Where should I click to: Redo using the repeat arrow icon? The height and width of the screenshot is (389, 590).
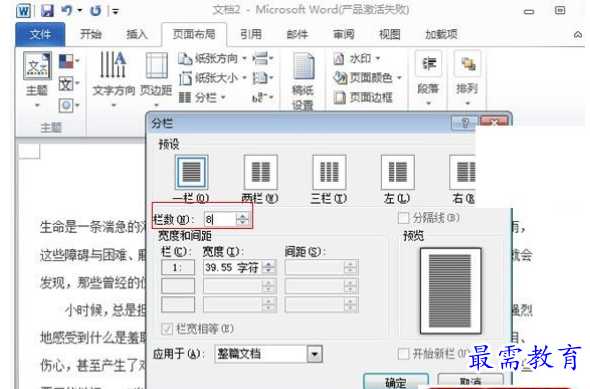point(96,11)
